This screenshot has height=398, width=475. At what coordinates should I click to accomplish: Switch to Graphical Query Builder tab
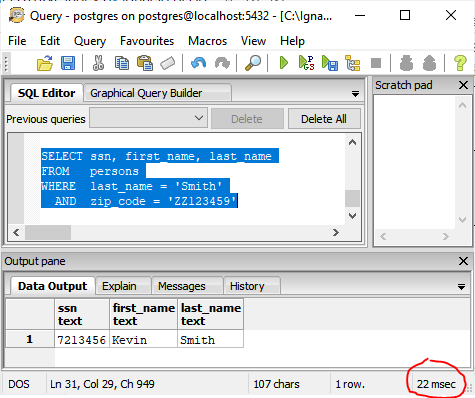tap(146, 93)
